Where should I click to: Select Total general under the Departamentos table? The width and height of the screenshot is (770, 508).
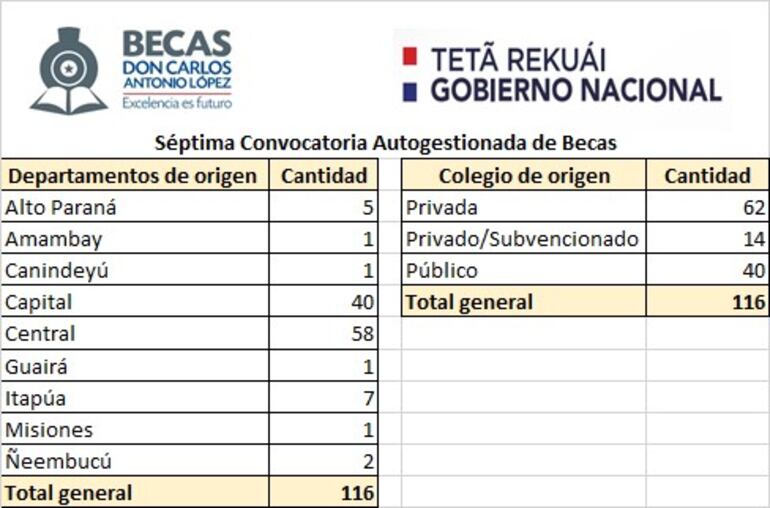[133, 493]
